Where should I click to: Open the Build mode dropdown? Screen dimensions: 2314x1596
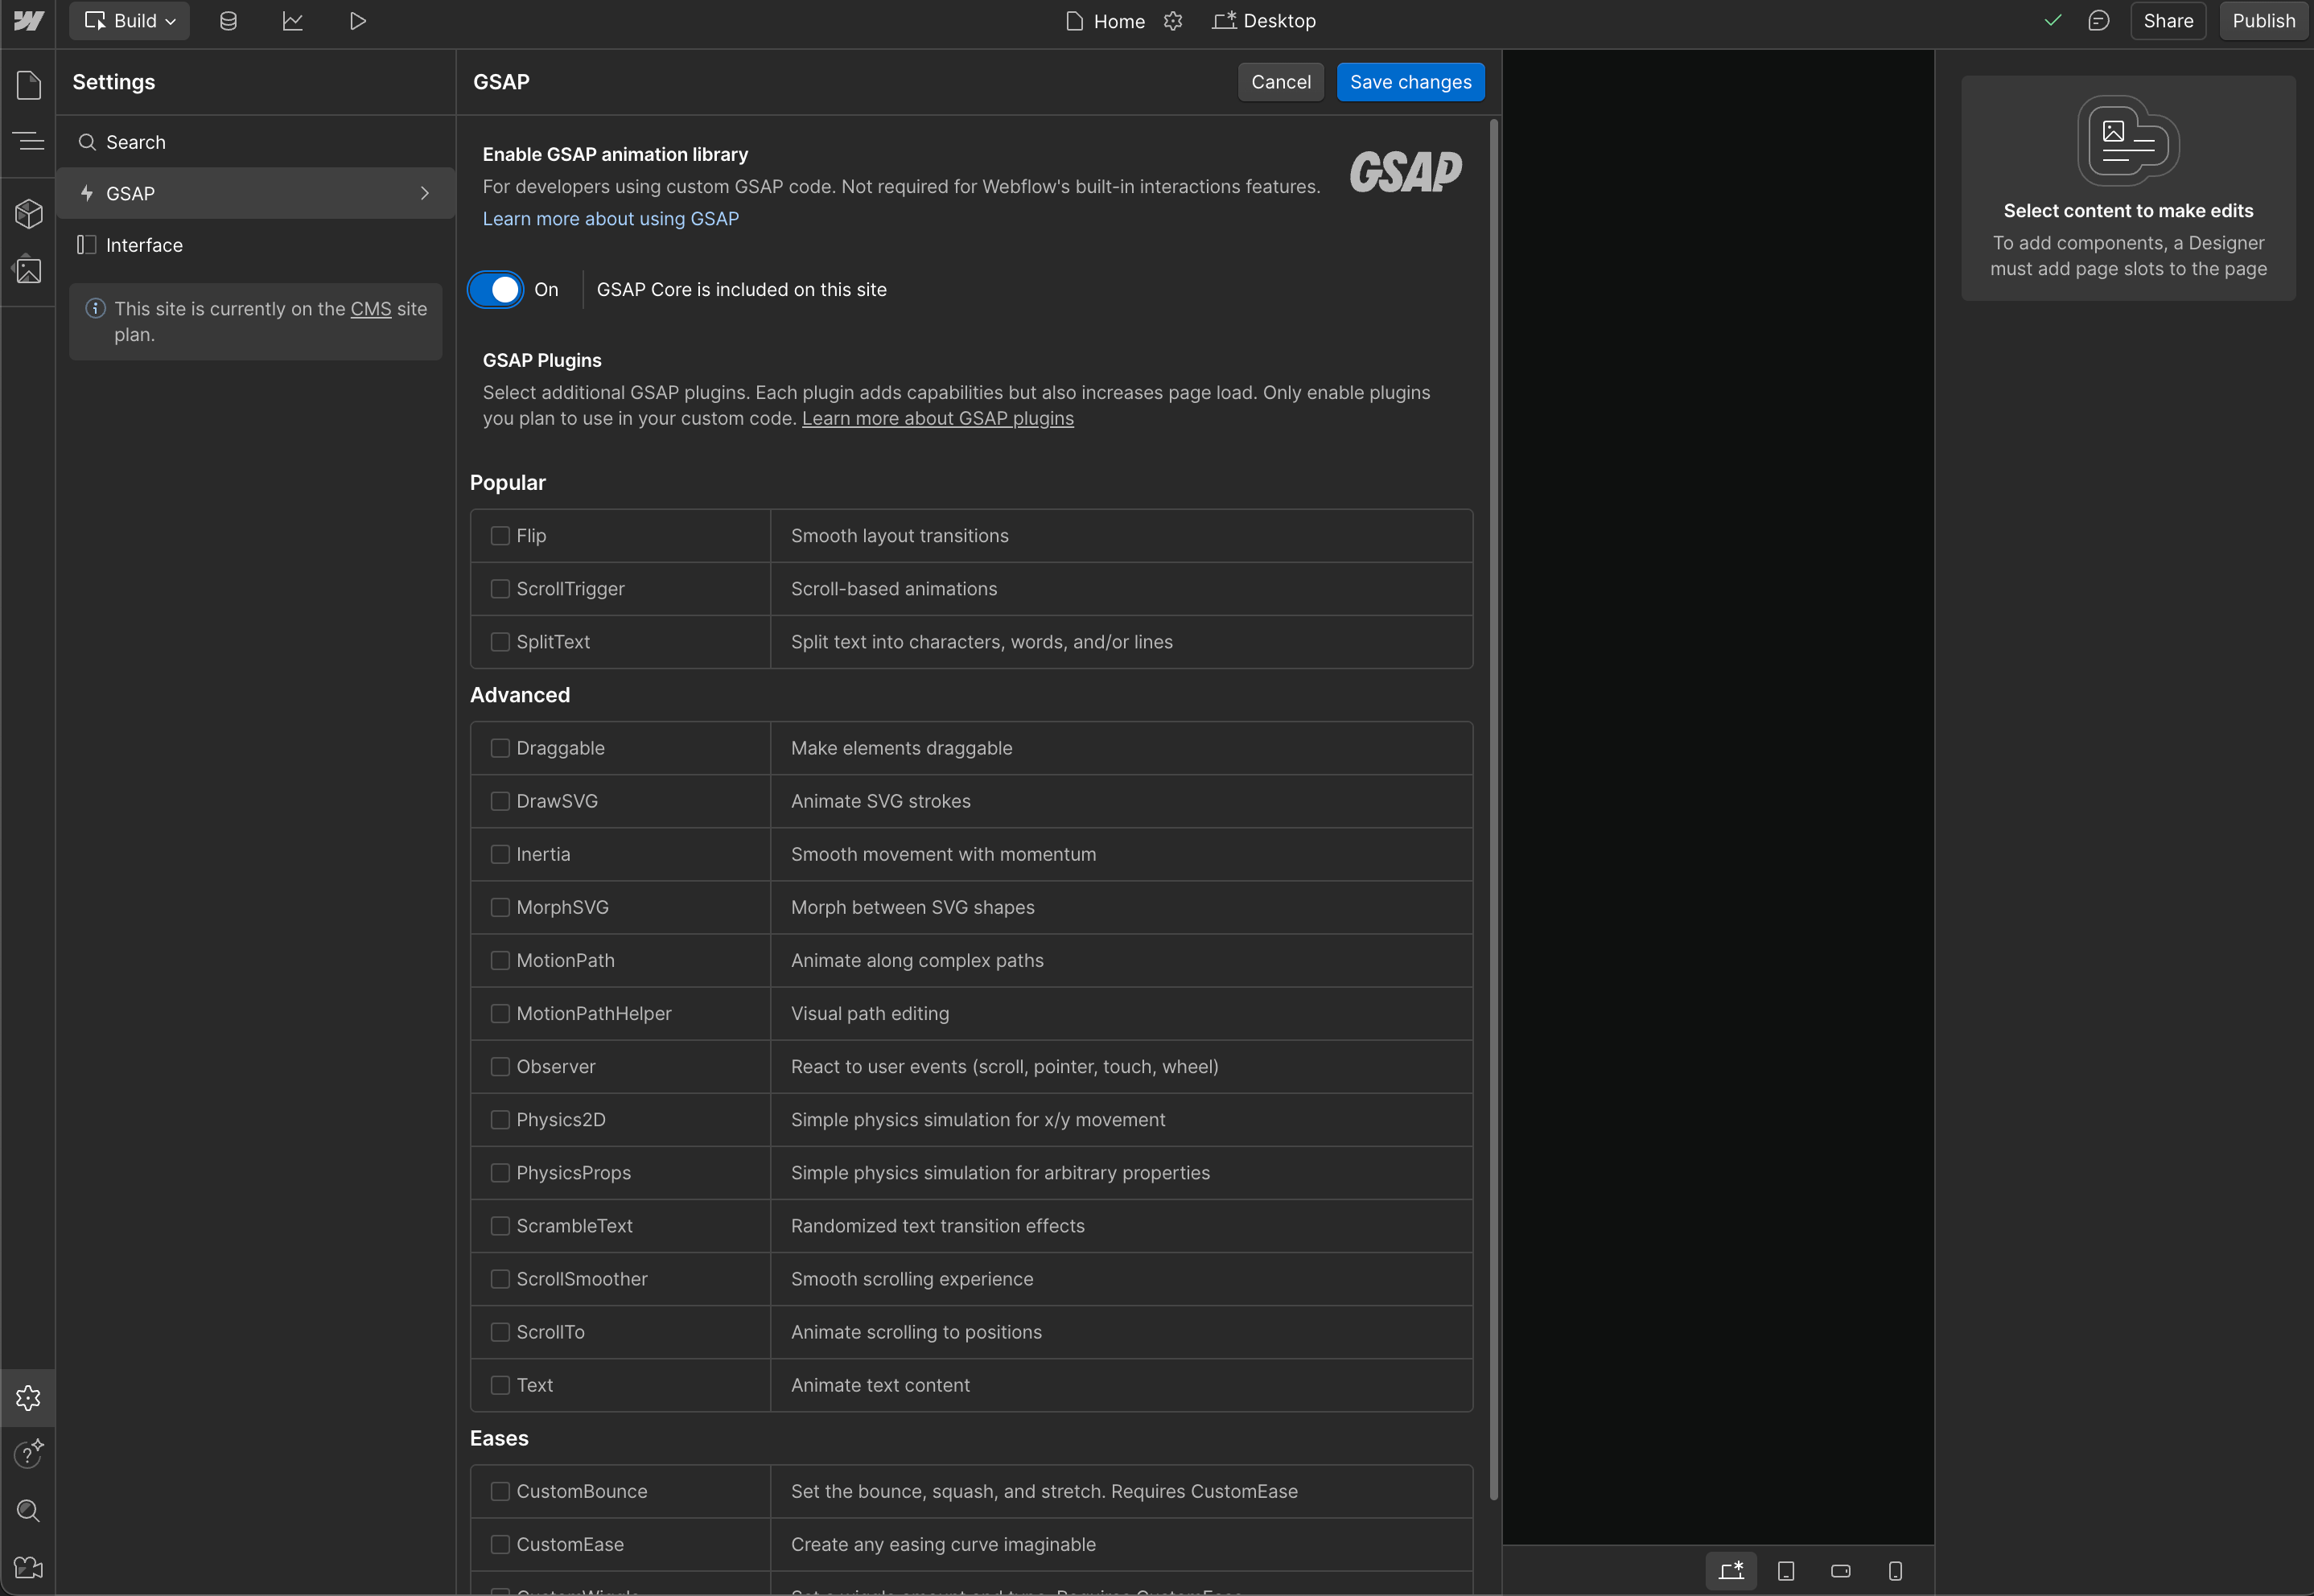[130, 21]
